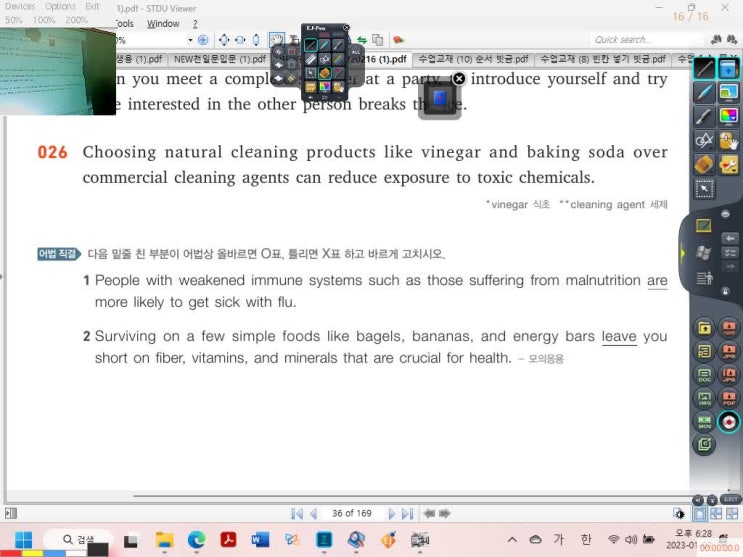Close the floating blue square widget
This screenshot has height=557, width=743.
pyautogui.click(x=459, y=79)
